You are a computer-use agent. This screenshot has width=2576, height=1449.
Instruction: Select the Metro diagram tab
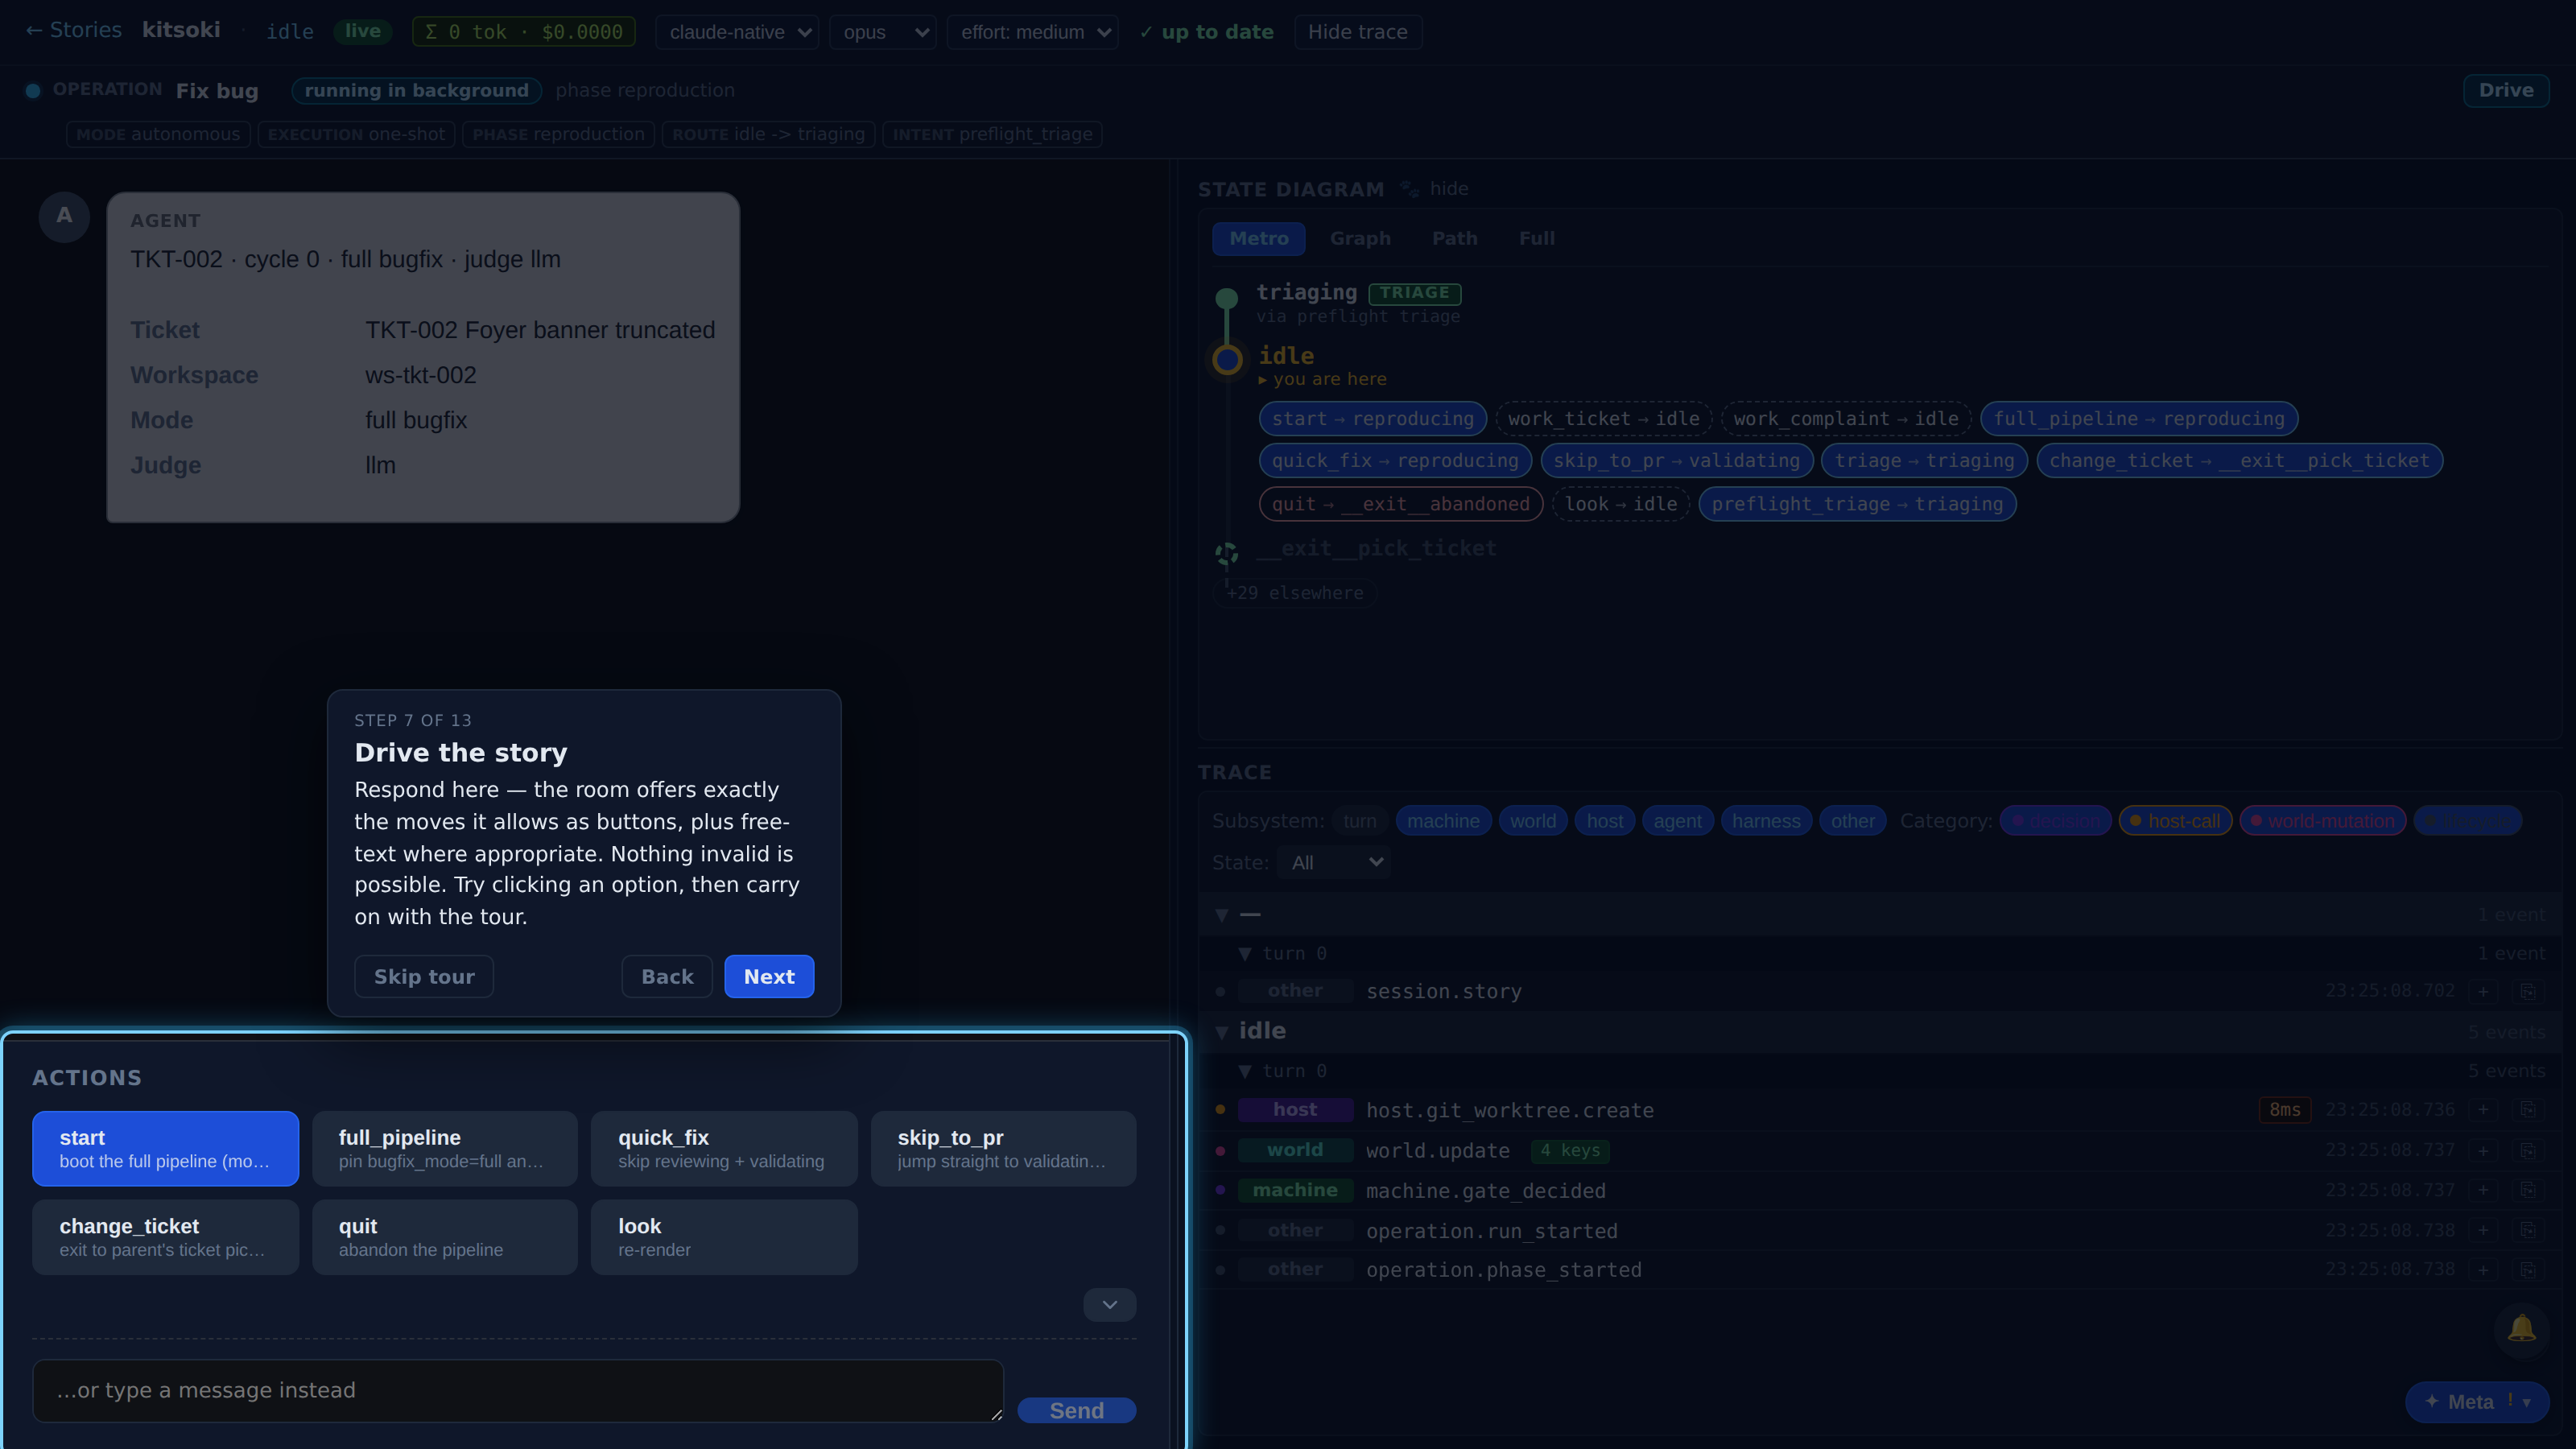point(1258,239)
